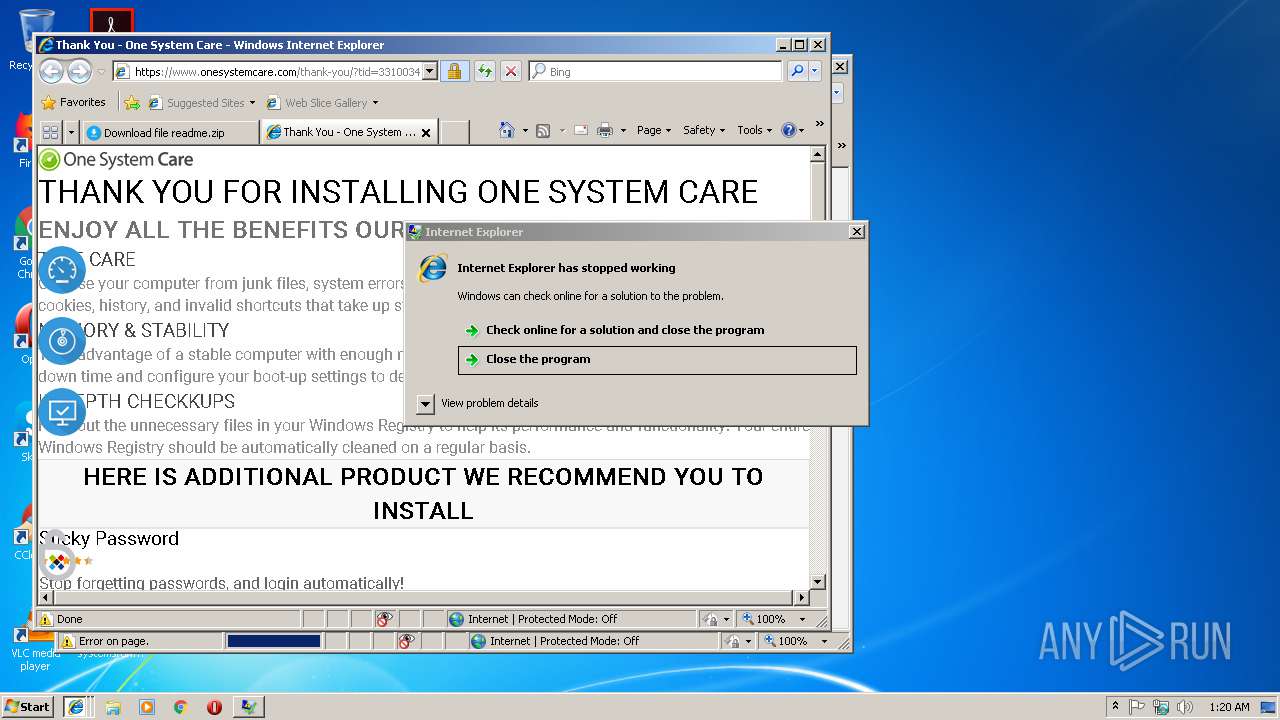Click the Done status warning icon
Viewport: 1280px width, 720px height.
tap(45, 619)
